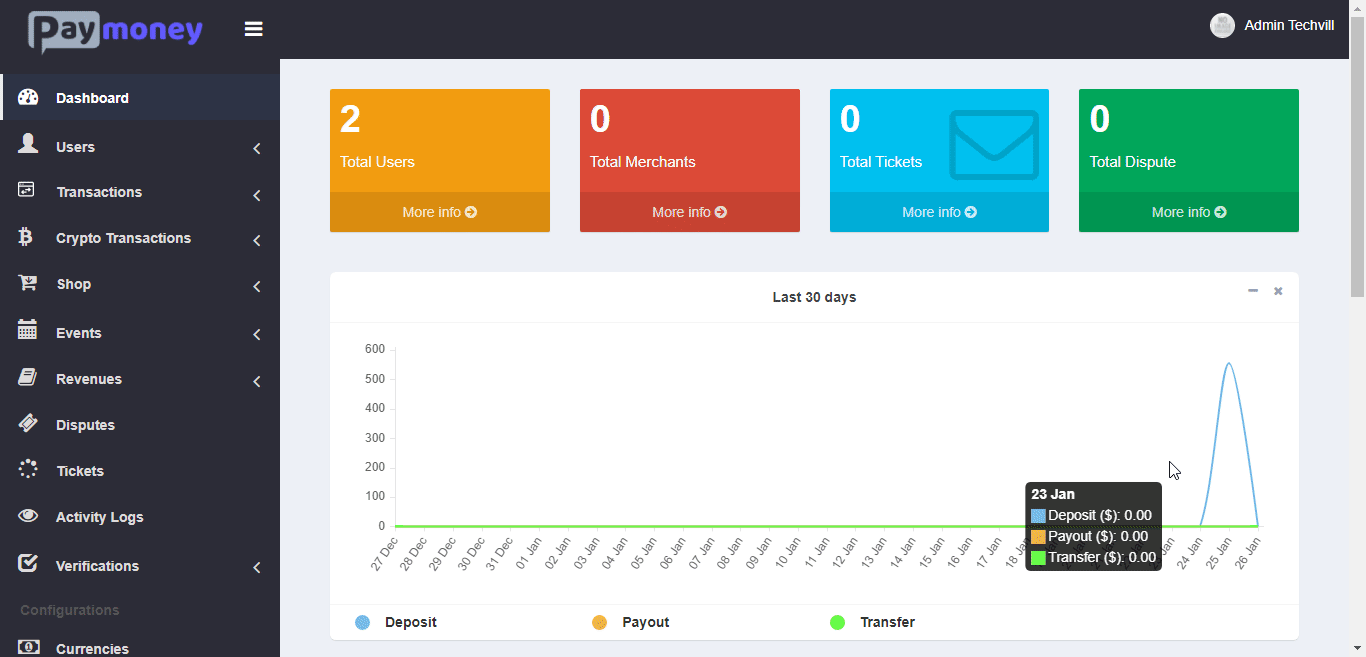Expand the Users submenu chevron
Viewport: 1366px width, 657px height.
[x=257, y=149]
